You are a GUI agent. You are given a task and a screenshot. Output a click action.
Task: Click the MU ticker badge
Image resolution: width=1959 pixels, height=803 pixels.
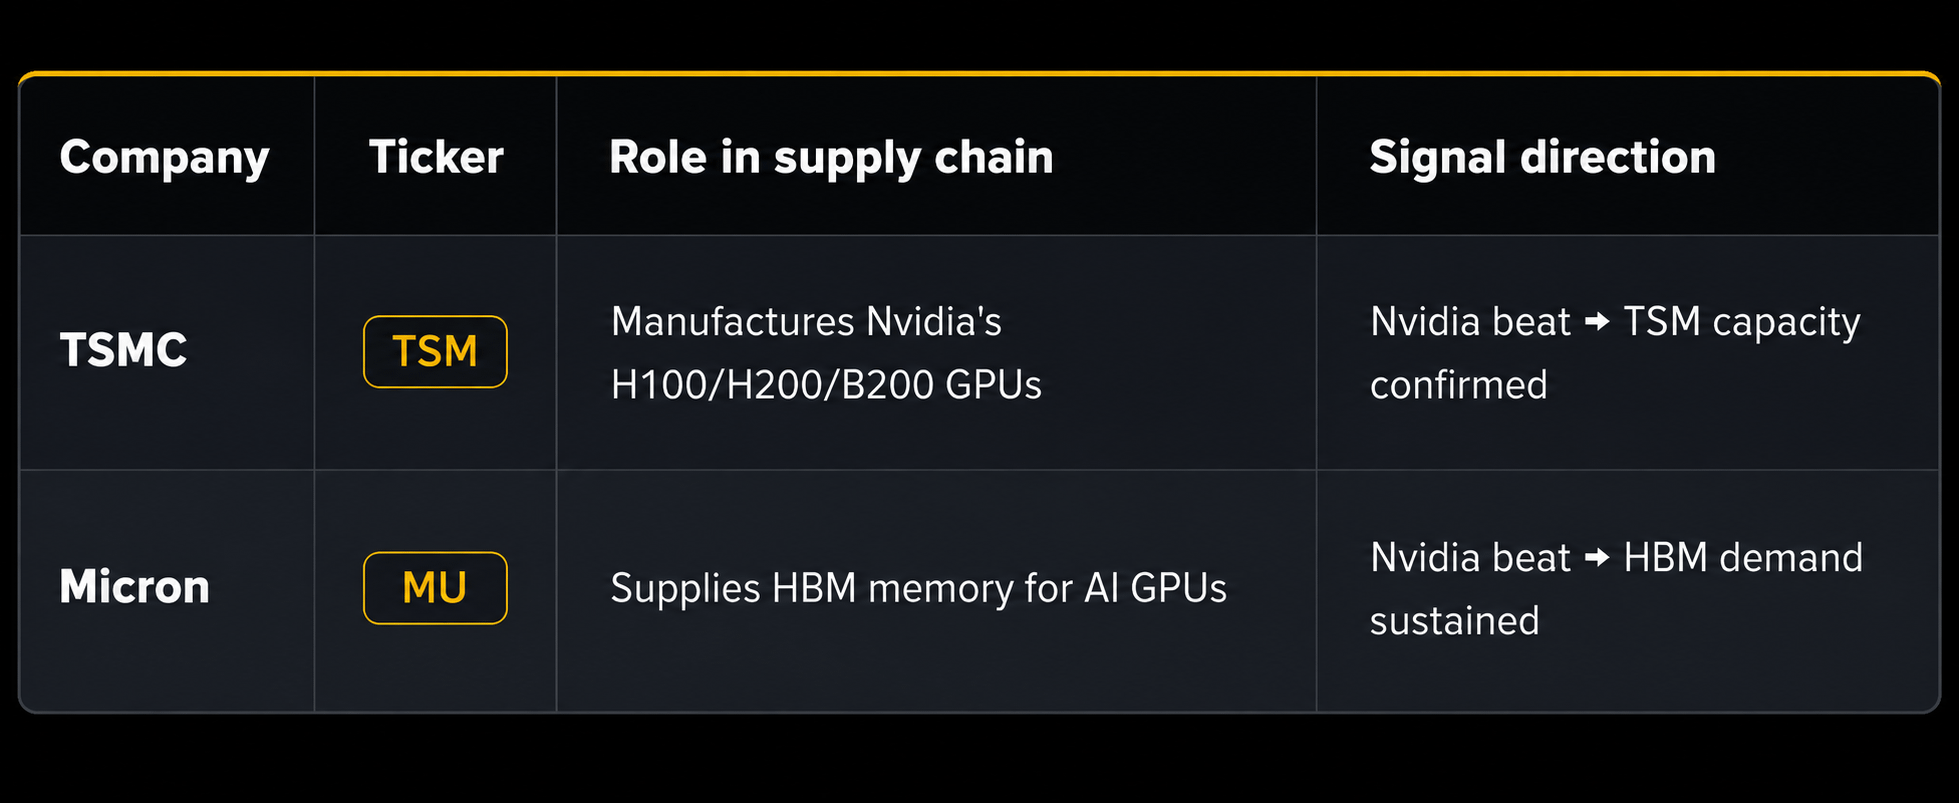435,588
